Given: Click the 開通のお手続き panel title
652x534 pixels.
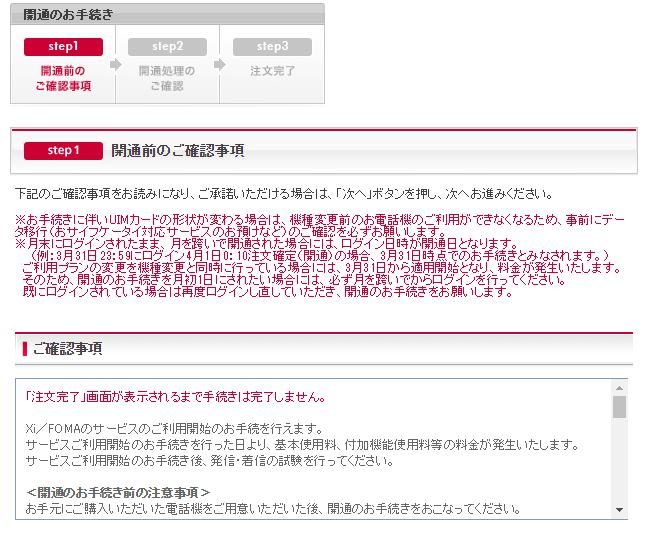Looking at the screenshot, I should pyautogui.click(x=67, y=15).
